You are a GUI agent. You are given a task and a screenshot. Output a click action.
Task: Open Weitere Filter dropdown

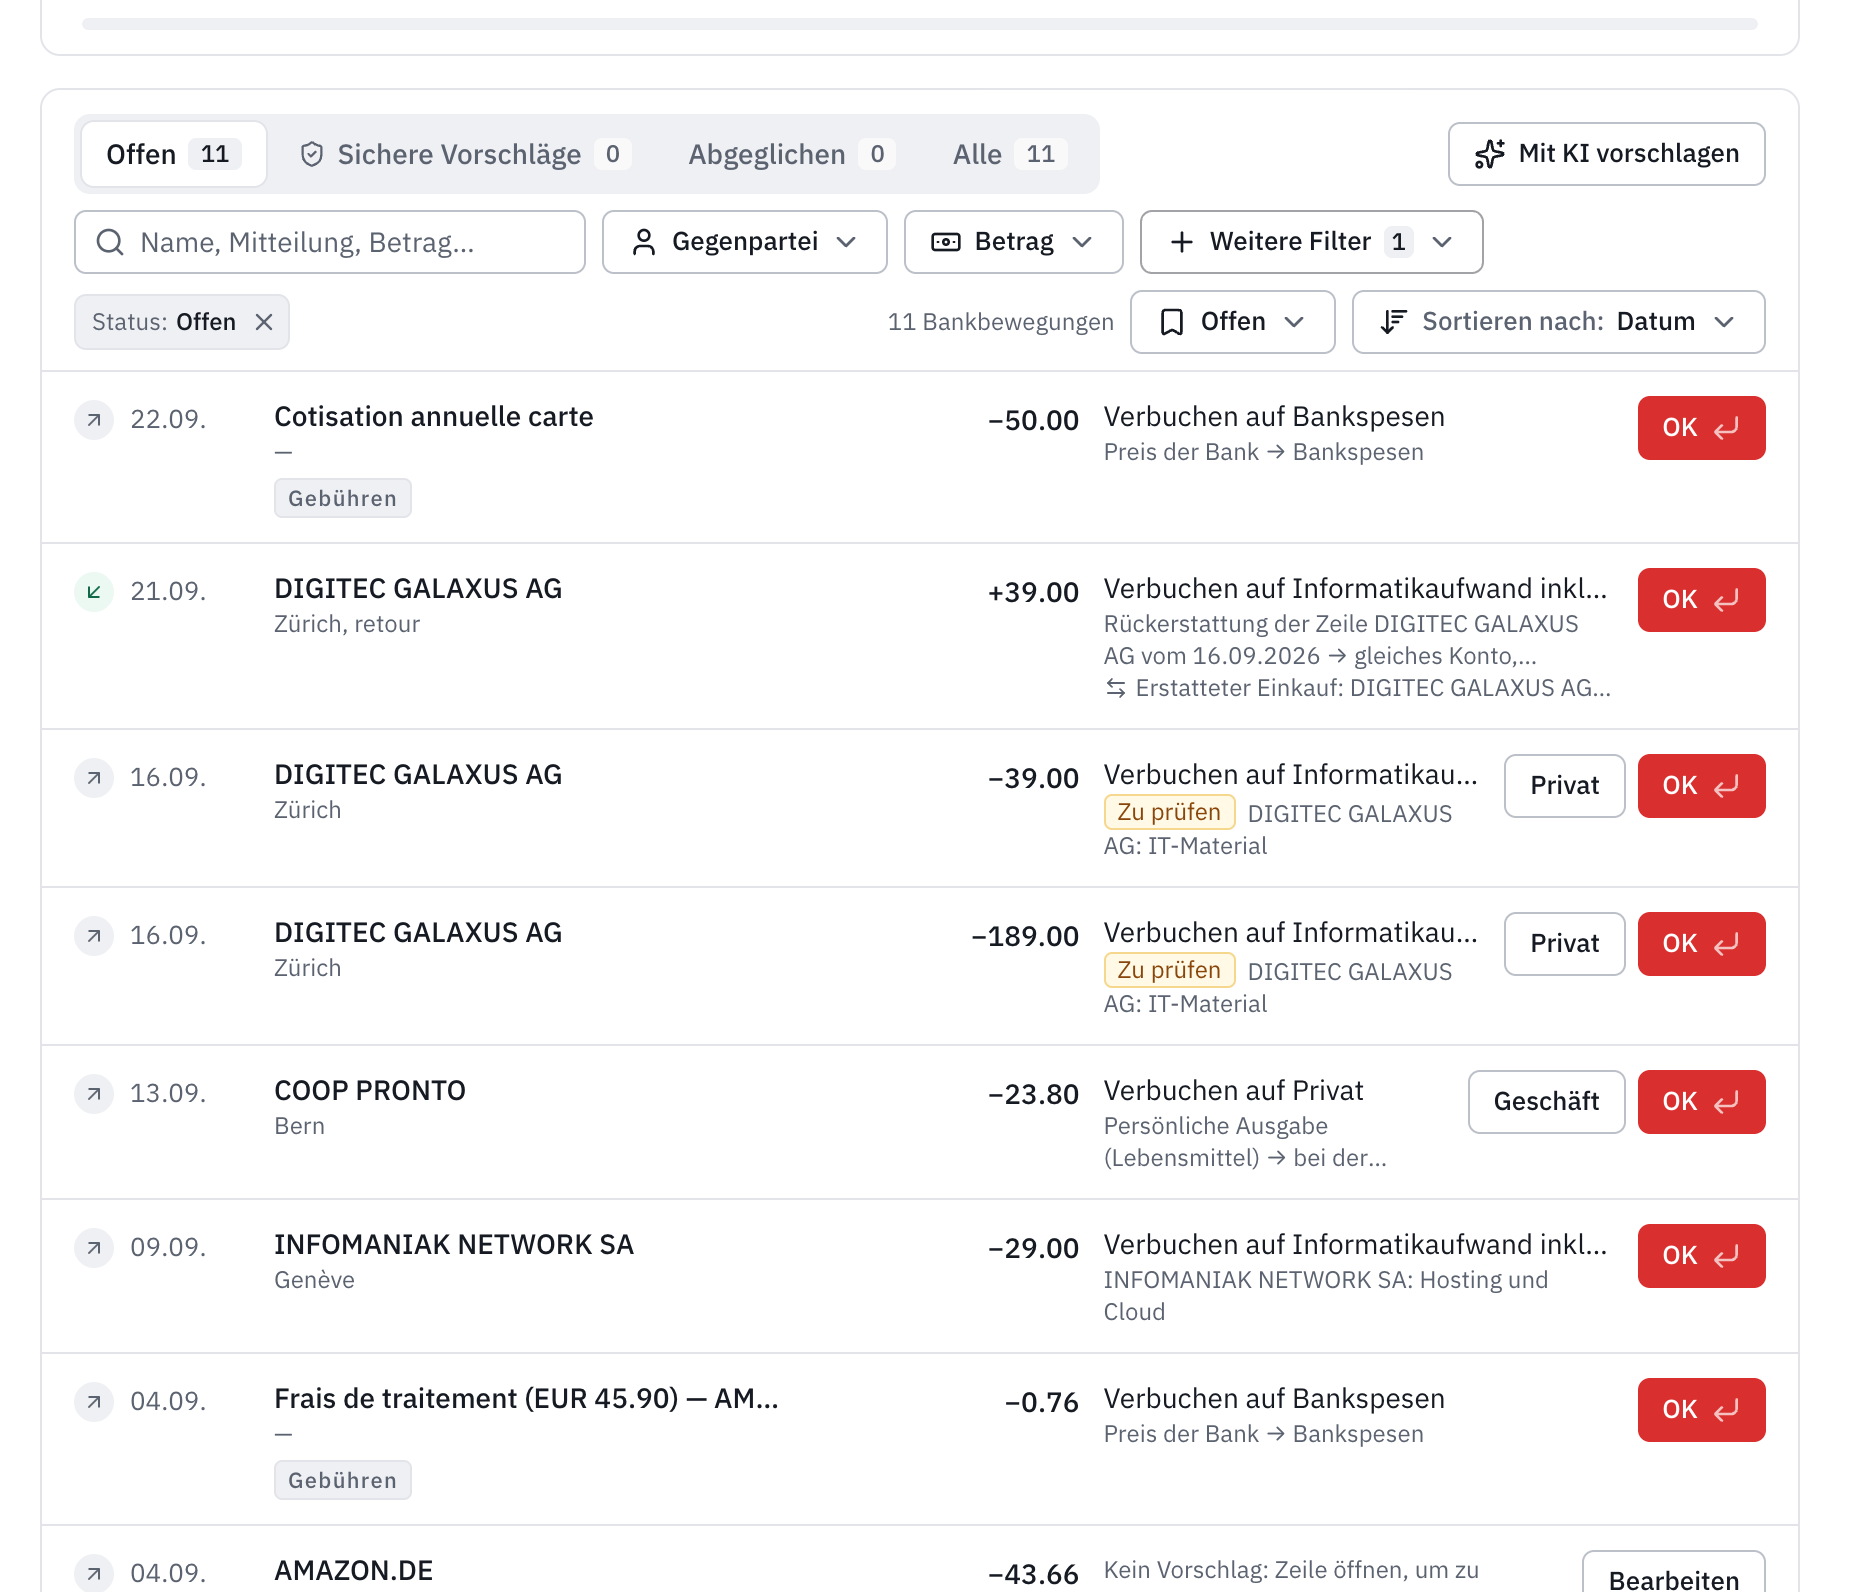point(1311,242)
